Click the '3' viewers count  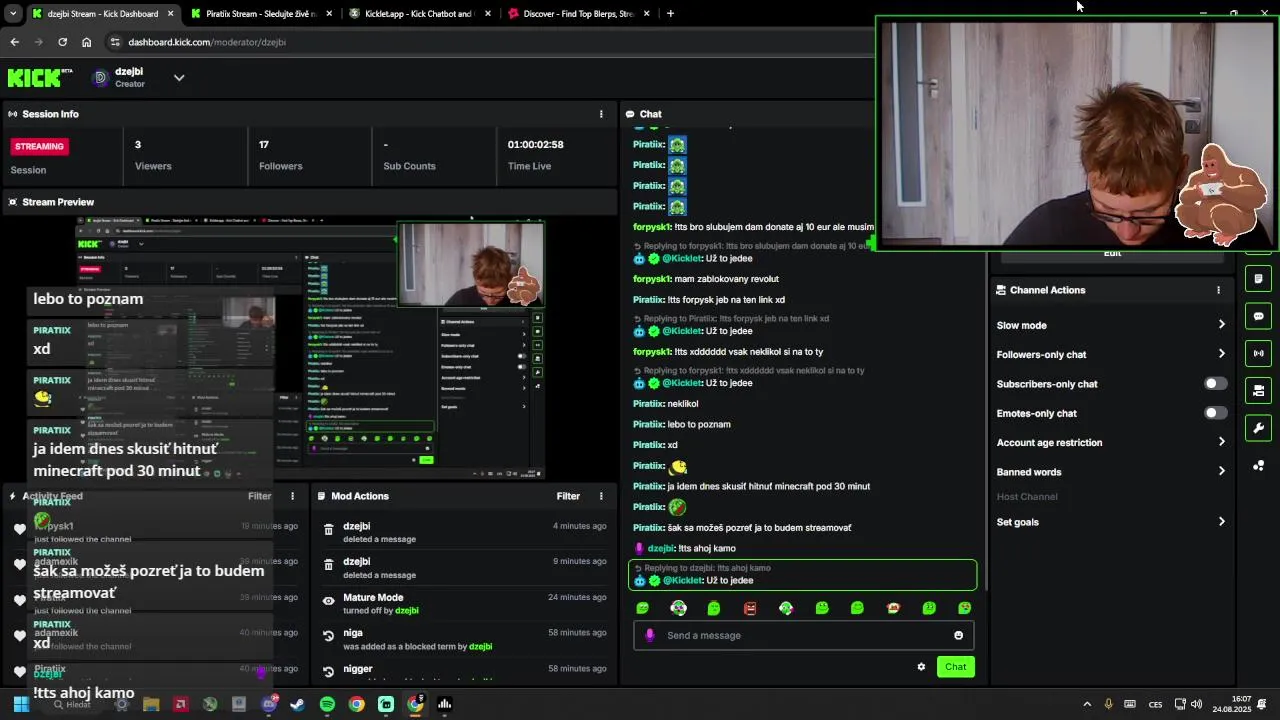[x=138, y=144]
